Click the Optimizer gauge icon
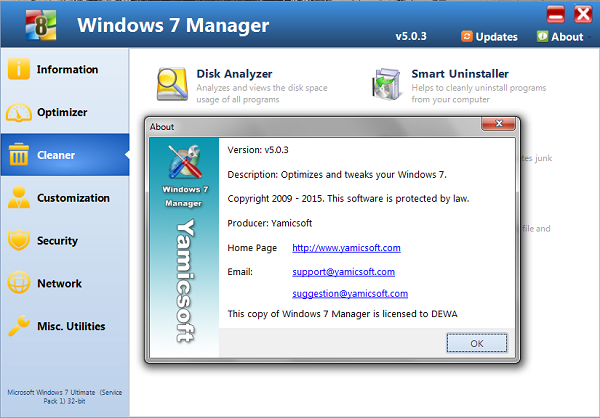This screenshot has height=418, width=600. (x=19, y=113)
